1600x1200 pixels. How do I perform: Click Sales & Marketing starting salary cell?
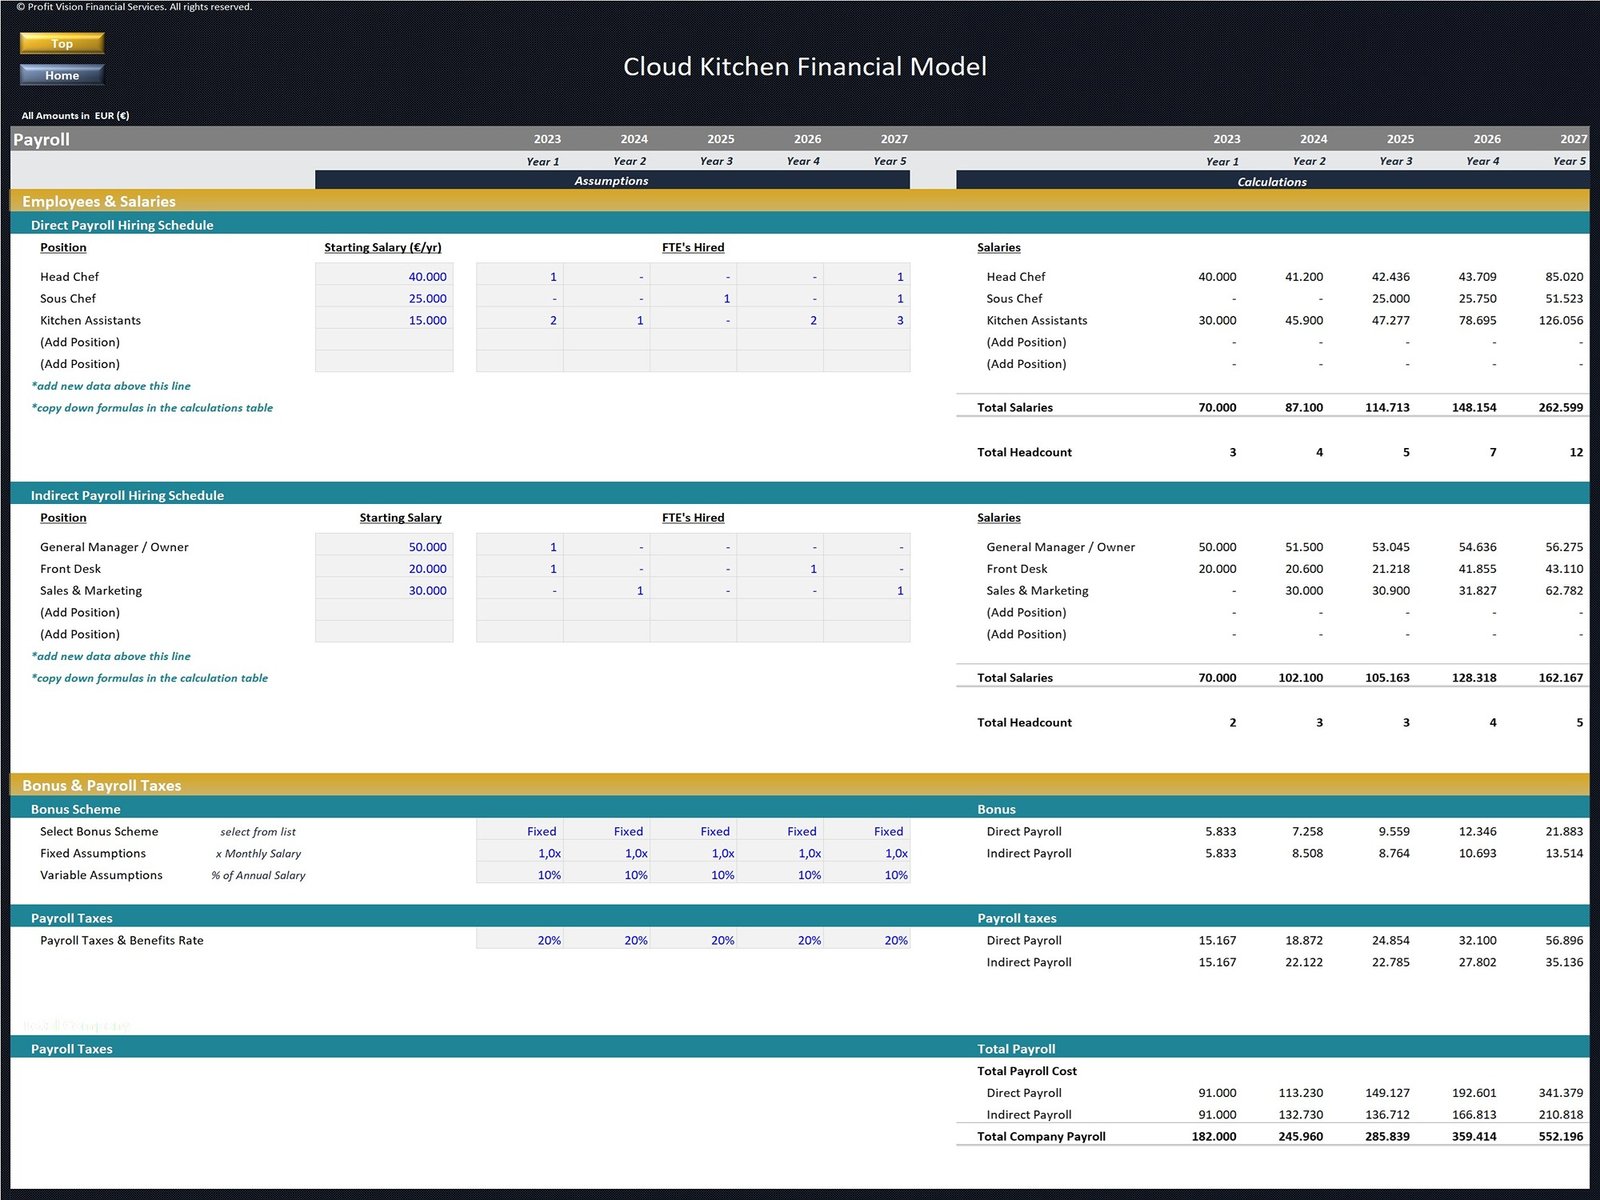385,591
